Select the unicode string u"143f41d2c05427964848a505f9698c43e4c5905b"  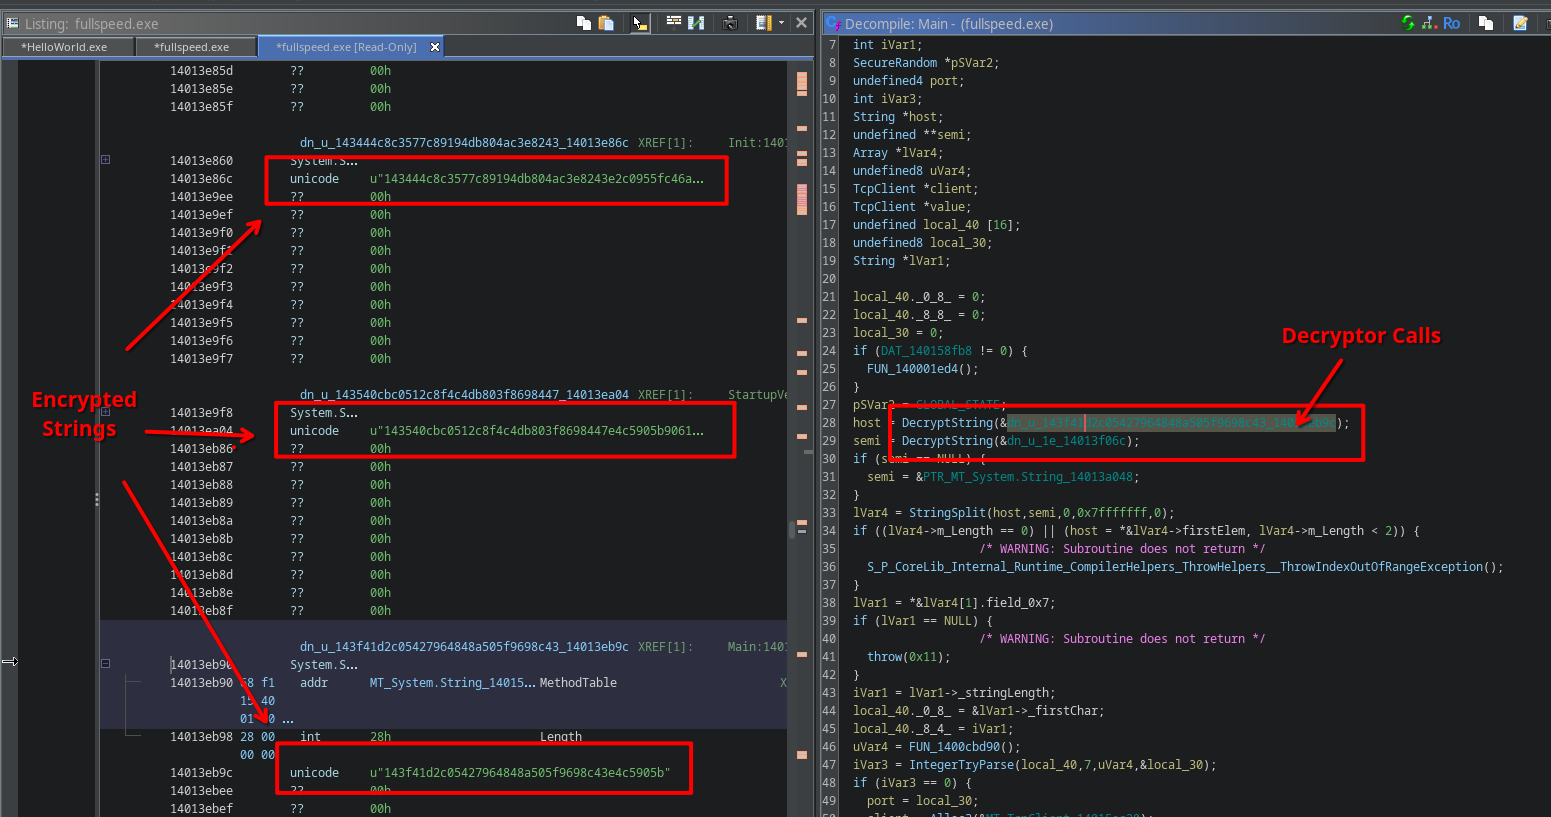tap(520, 773)
